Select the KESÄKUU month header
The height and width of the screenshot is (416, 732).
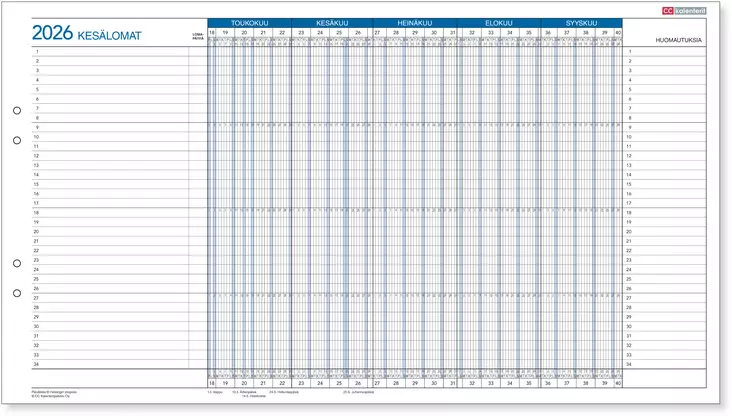[331, 22]
